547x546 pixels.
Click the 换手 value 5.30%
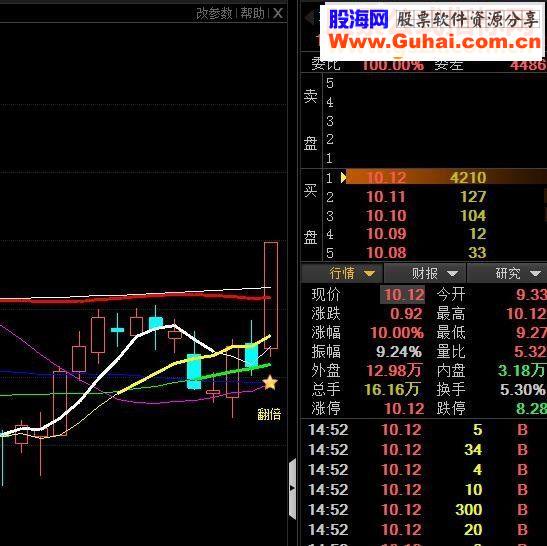tap(522, 389)
